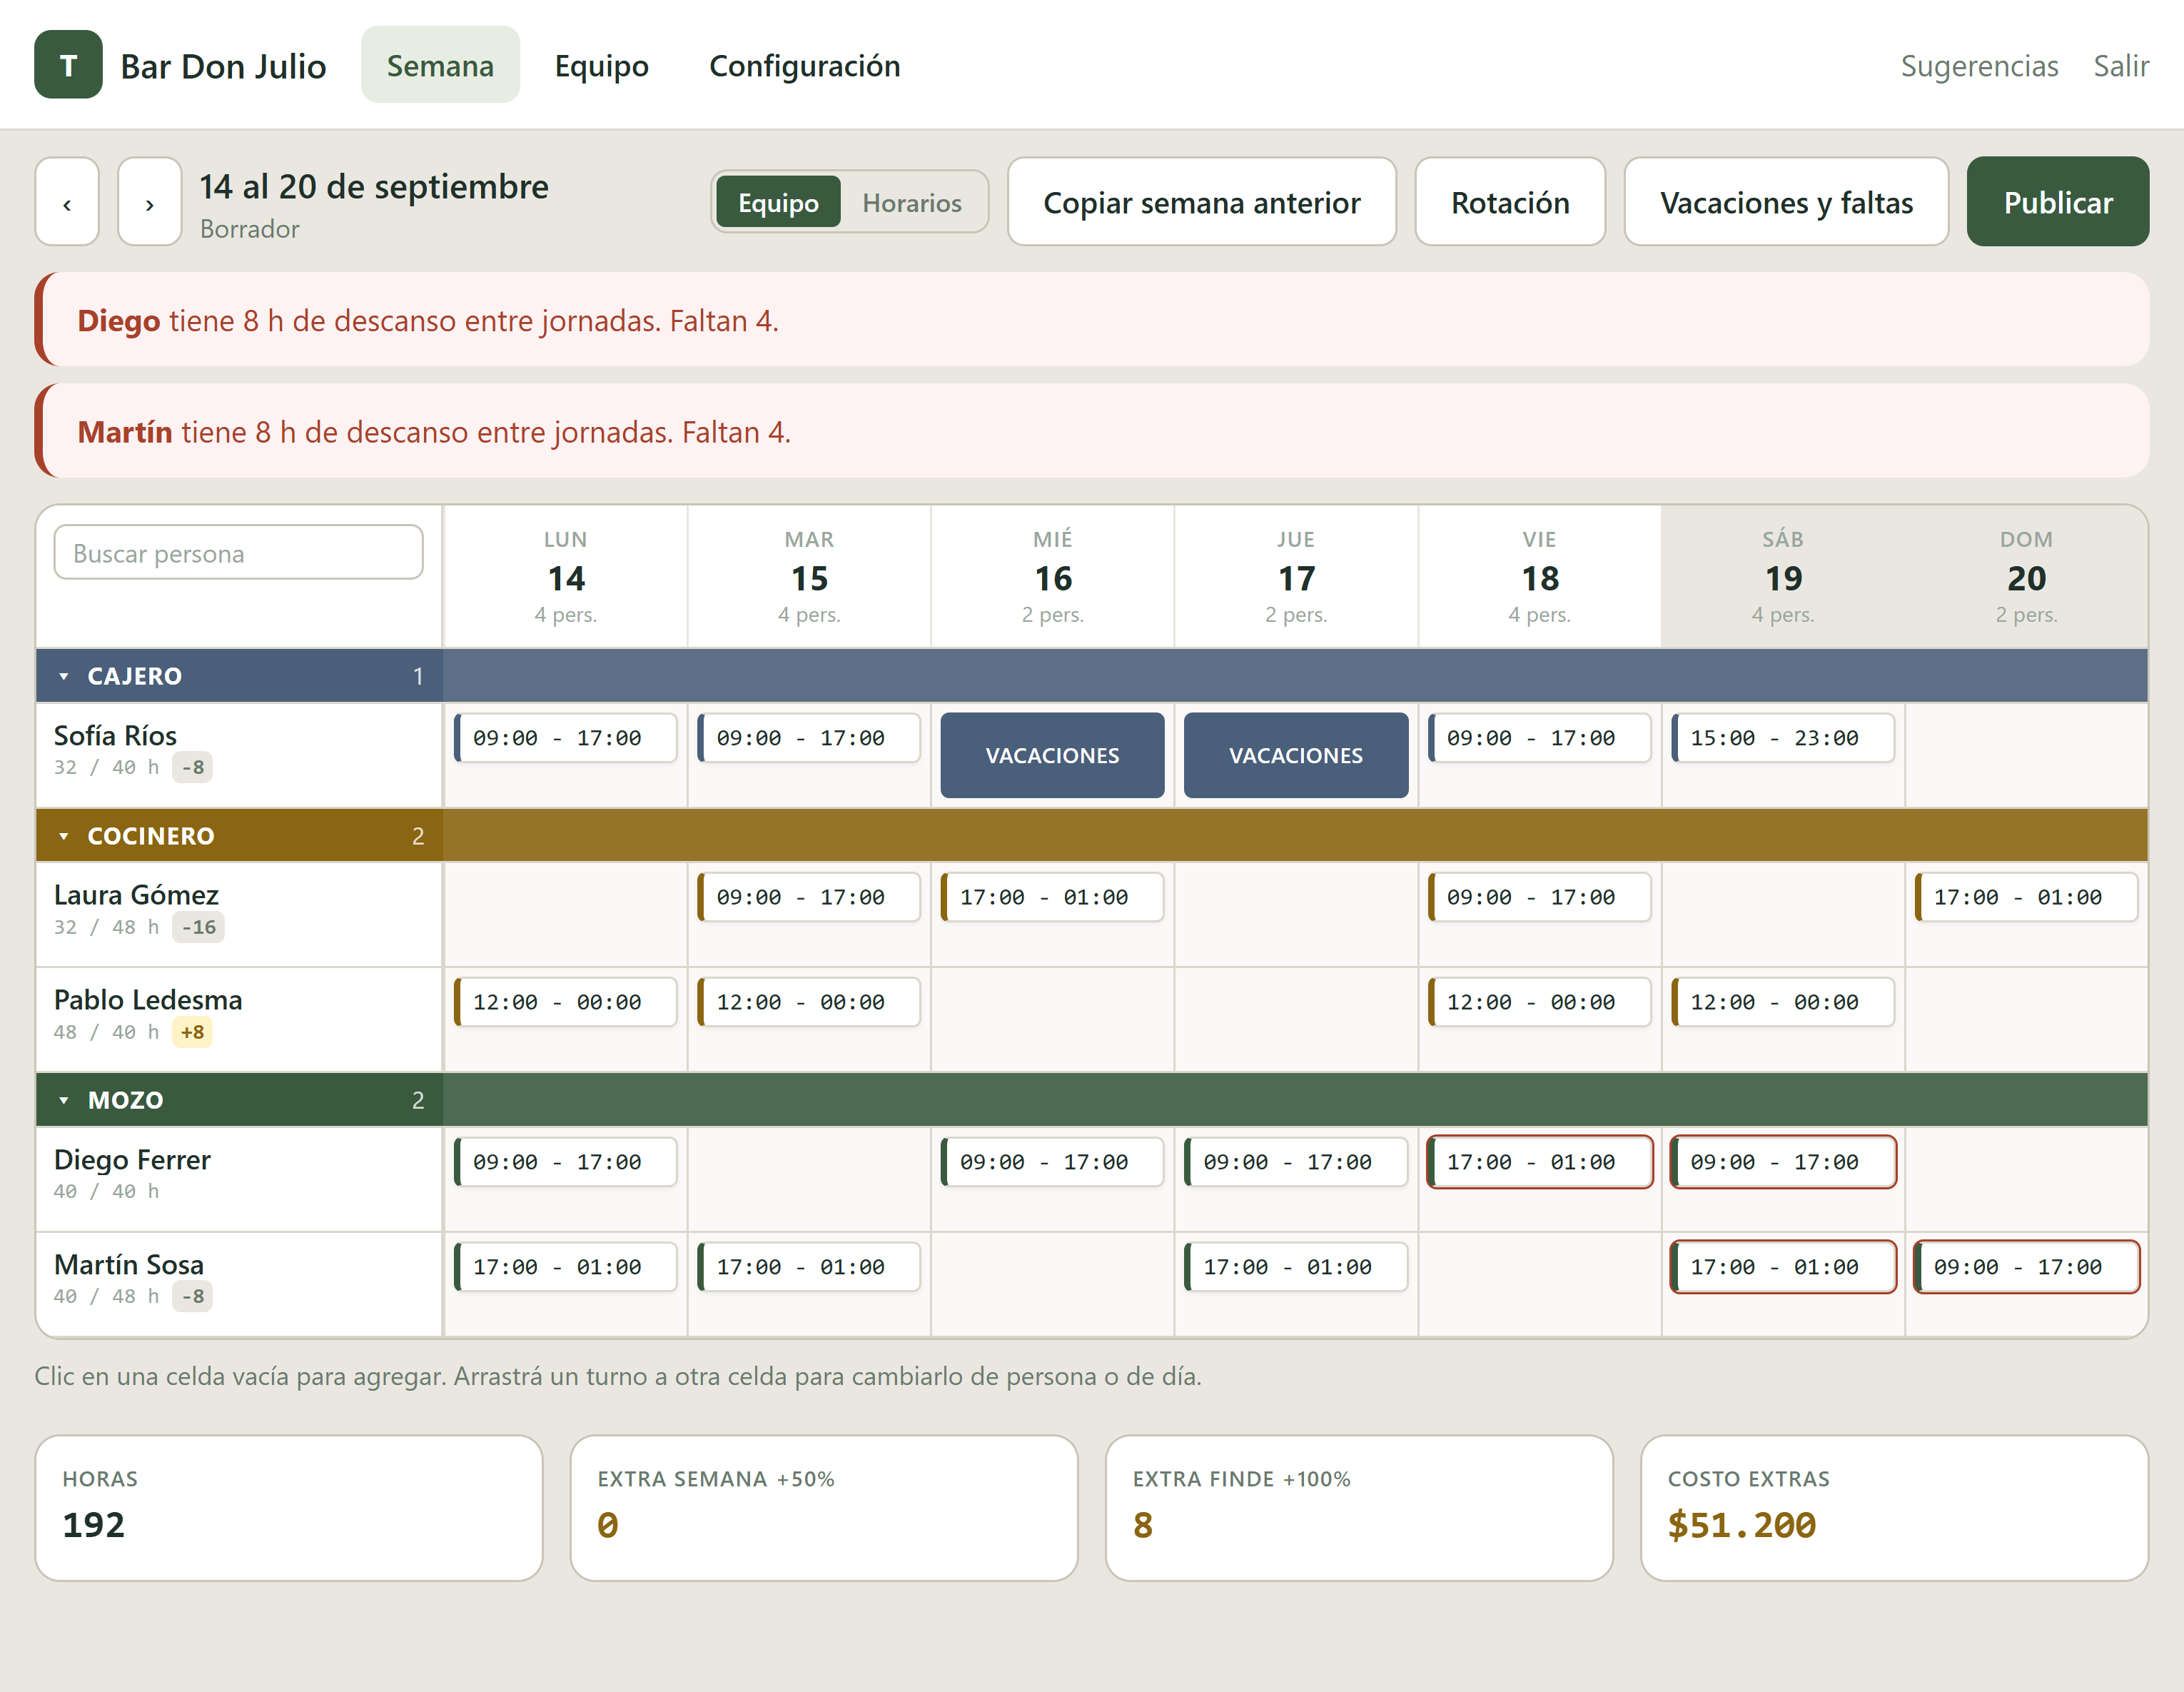Viewport: 2184px width, 1692px height.
Task: Click Salir to log out
Action: coord(2121,65)
